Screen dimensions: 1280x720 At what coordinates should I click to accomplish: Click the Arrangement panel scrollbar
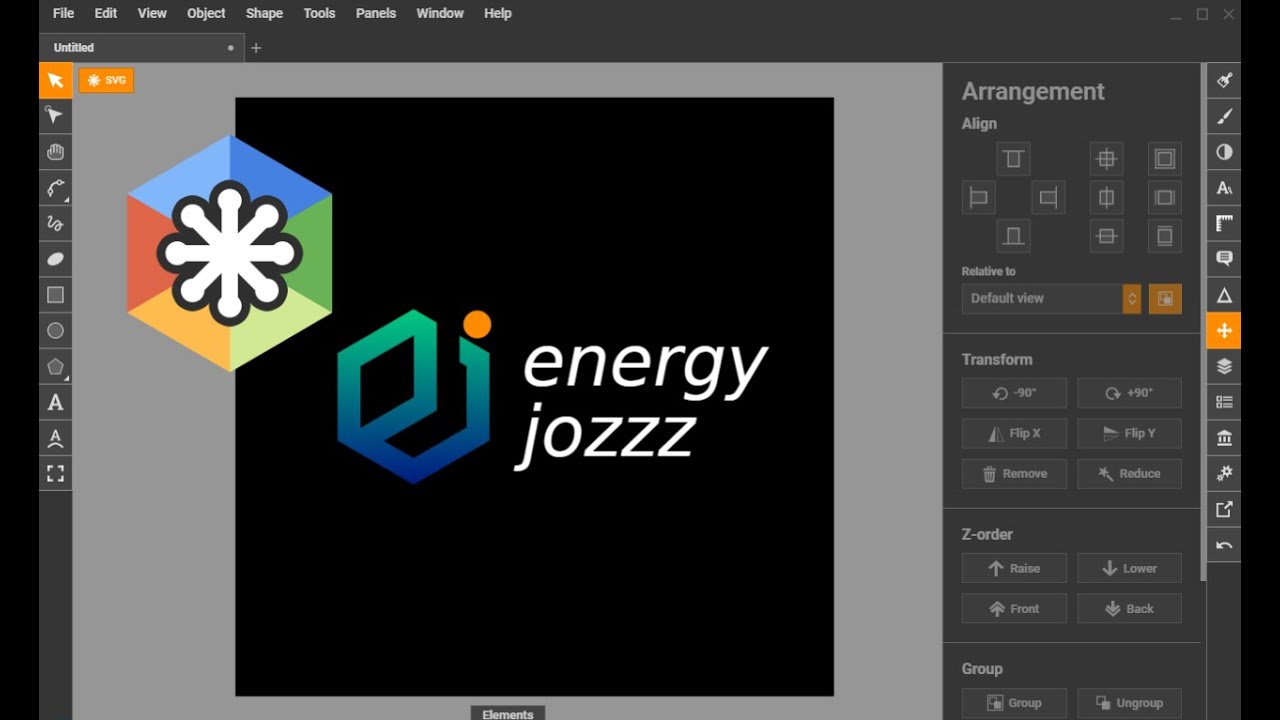(x=1203, y=323)
